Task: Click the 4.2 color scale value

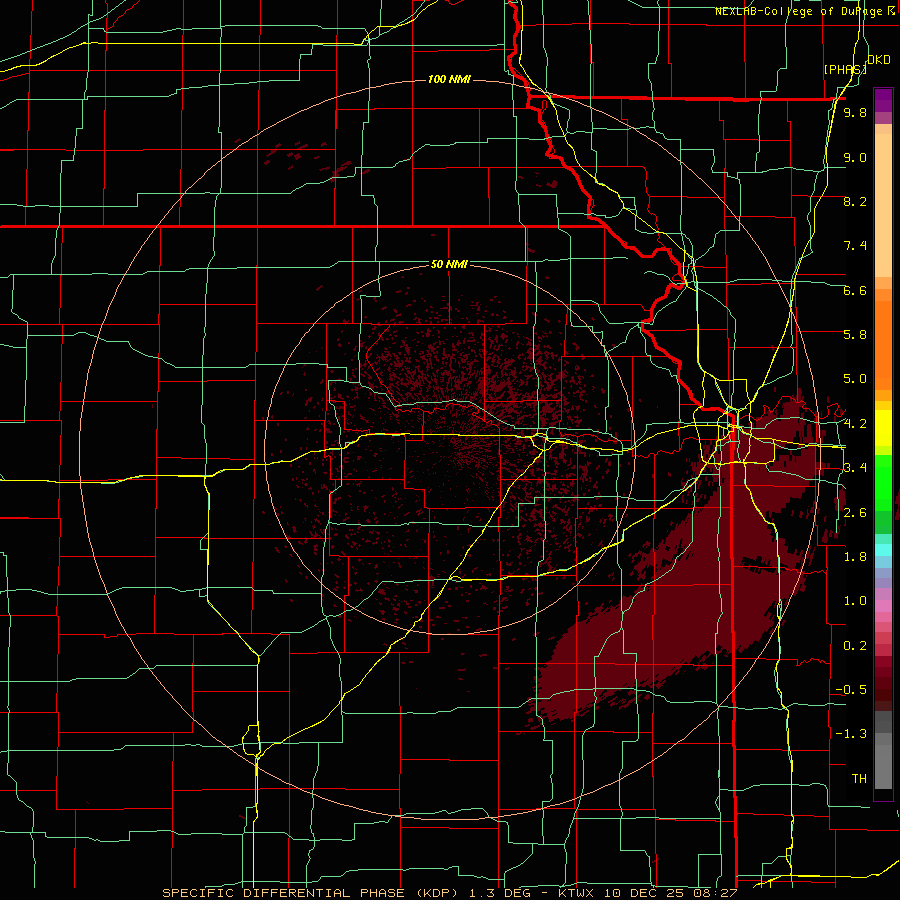Action: click(x=855, y=424)
